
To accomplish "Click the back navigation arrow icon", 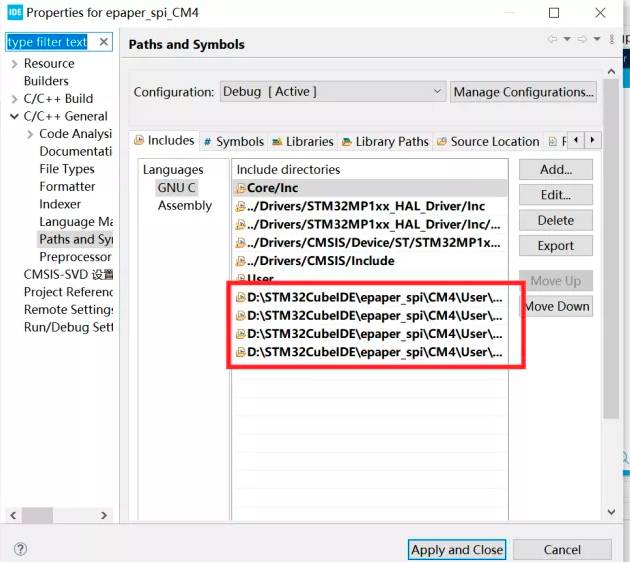I will [x=552, y=39].
